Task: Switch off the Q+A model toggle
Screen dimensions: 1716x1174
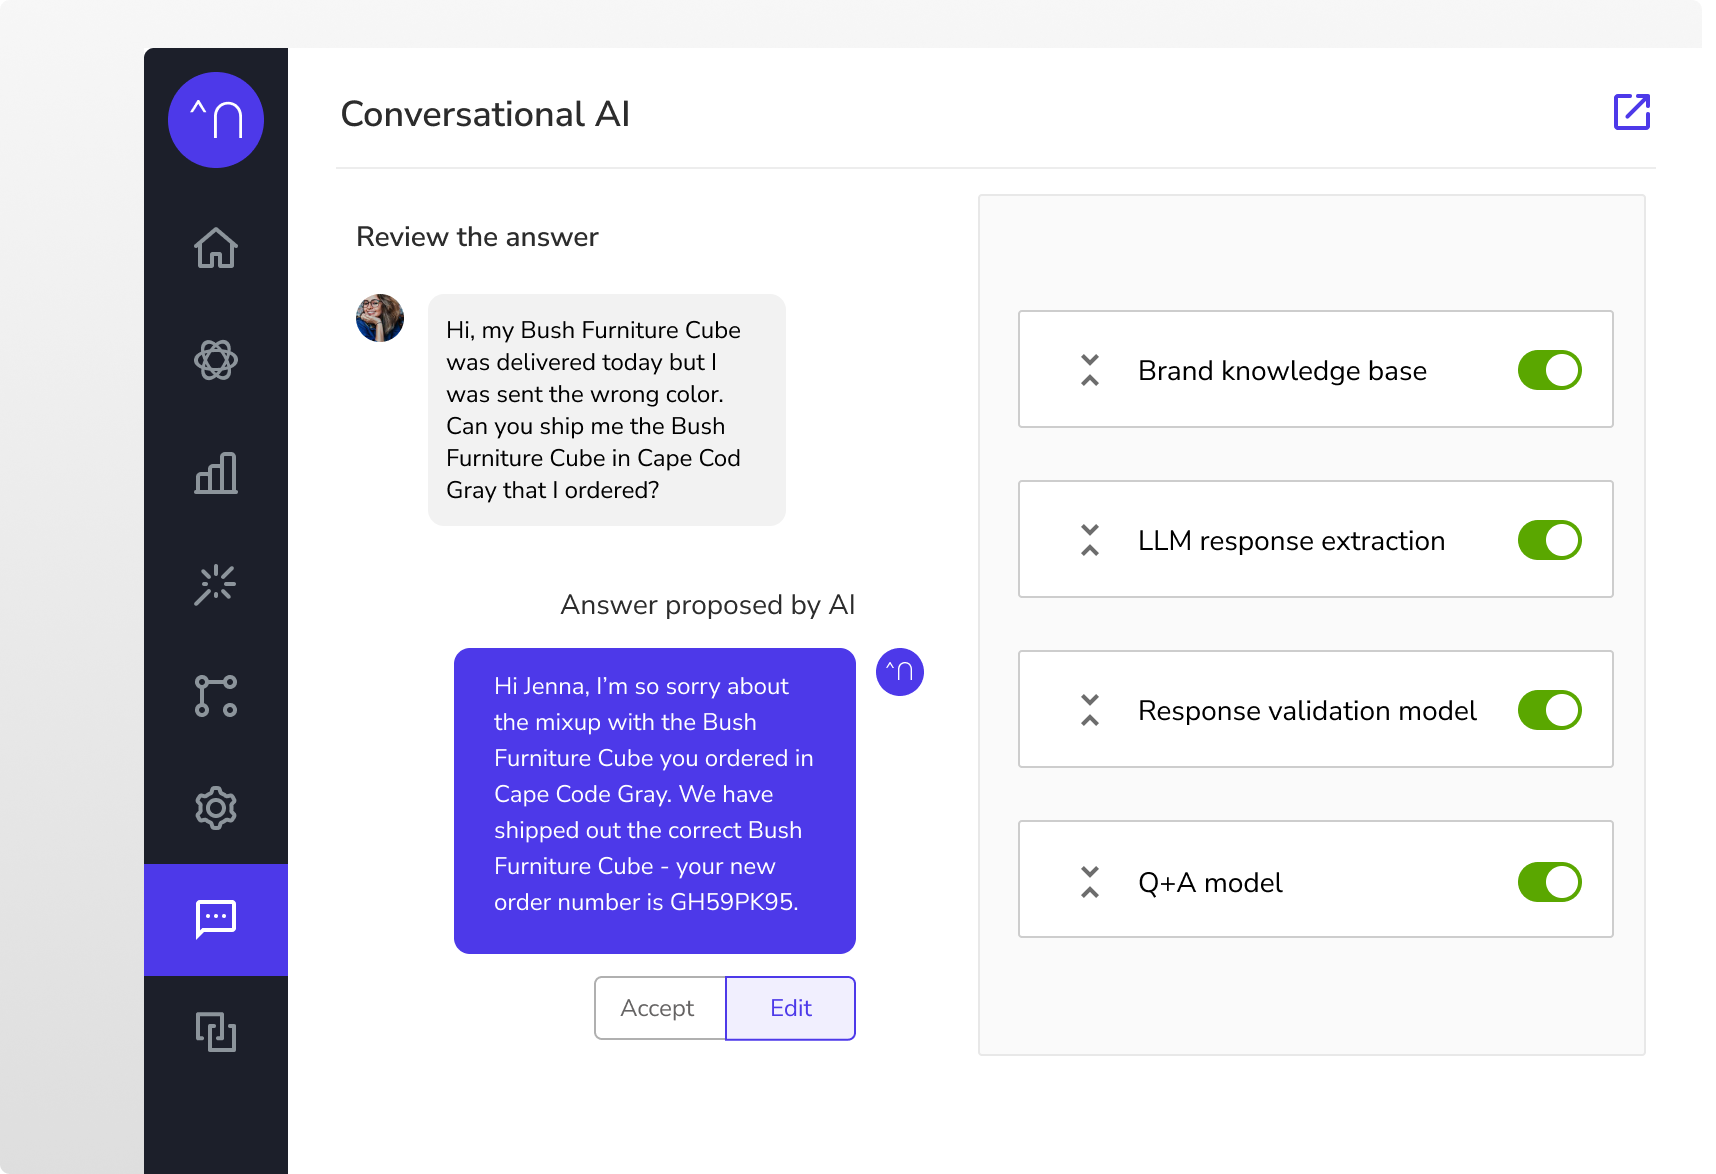Action: pos(1550,882)
